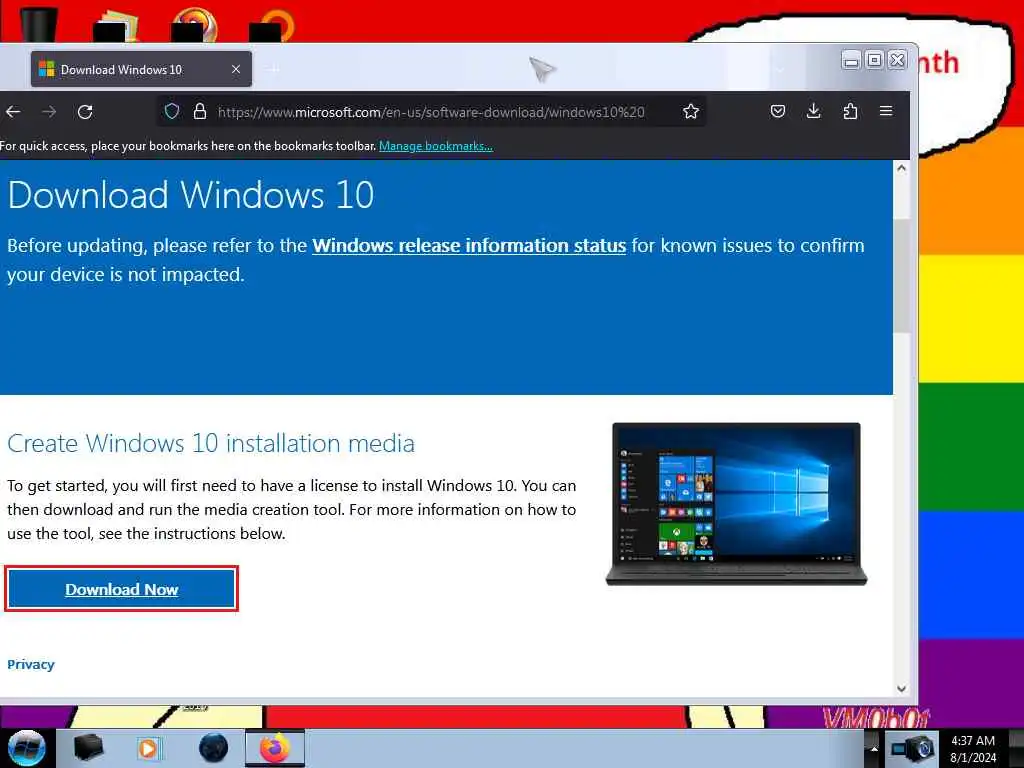This screenshot has height=768, width=1024.
Task: Open the Privacy link
Action: pyautogui.click(x=31, y=664)
